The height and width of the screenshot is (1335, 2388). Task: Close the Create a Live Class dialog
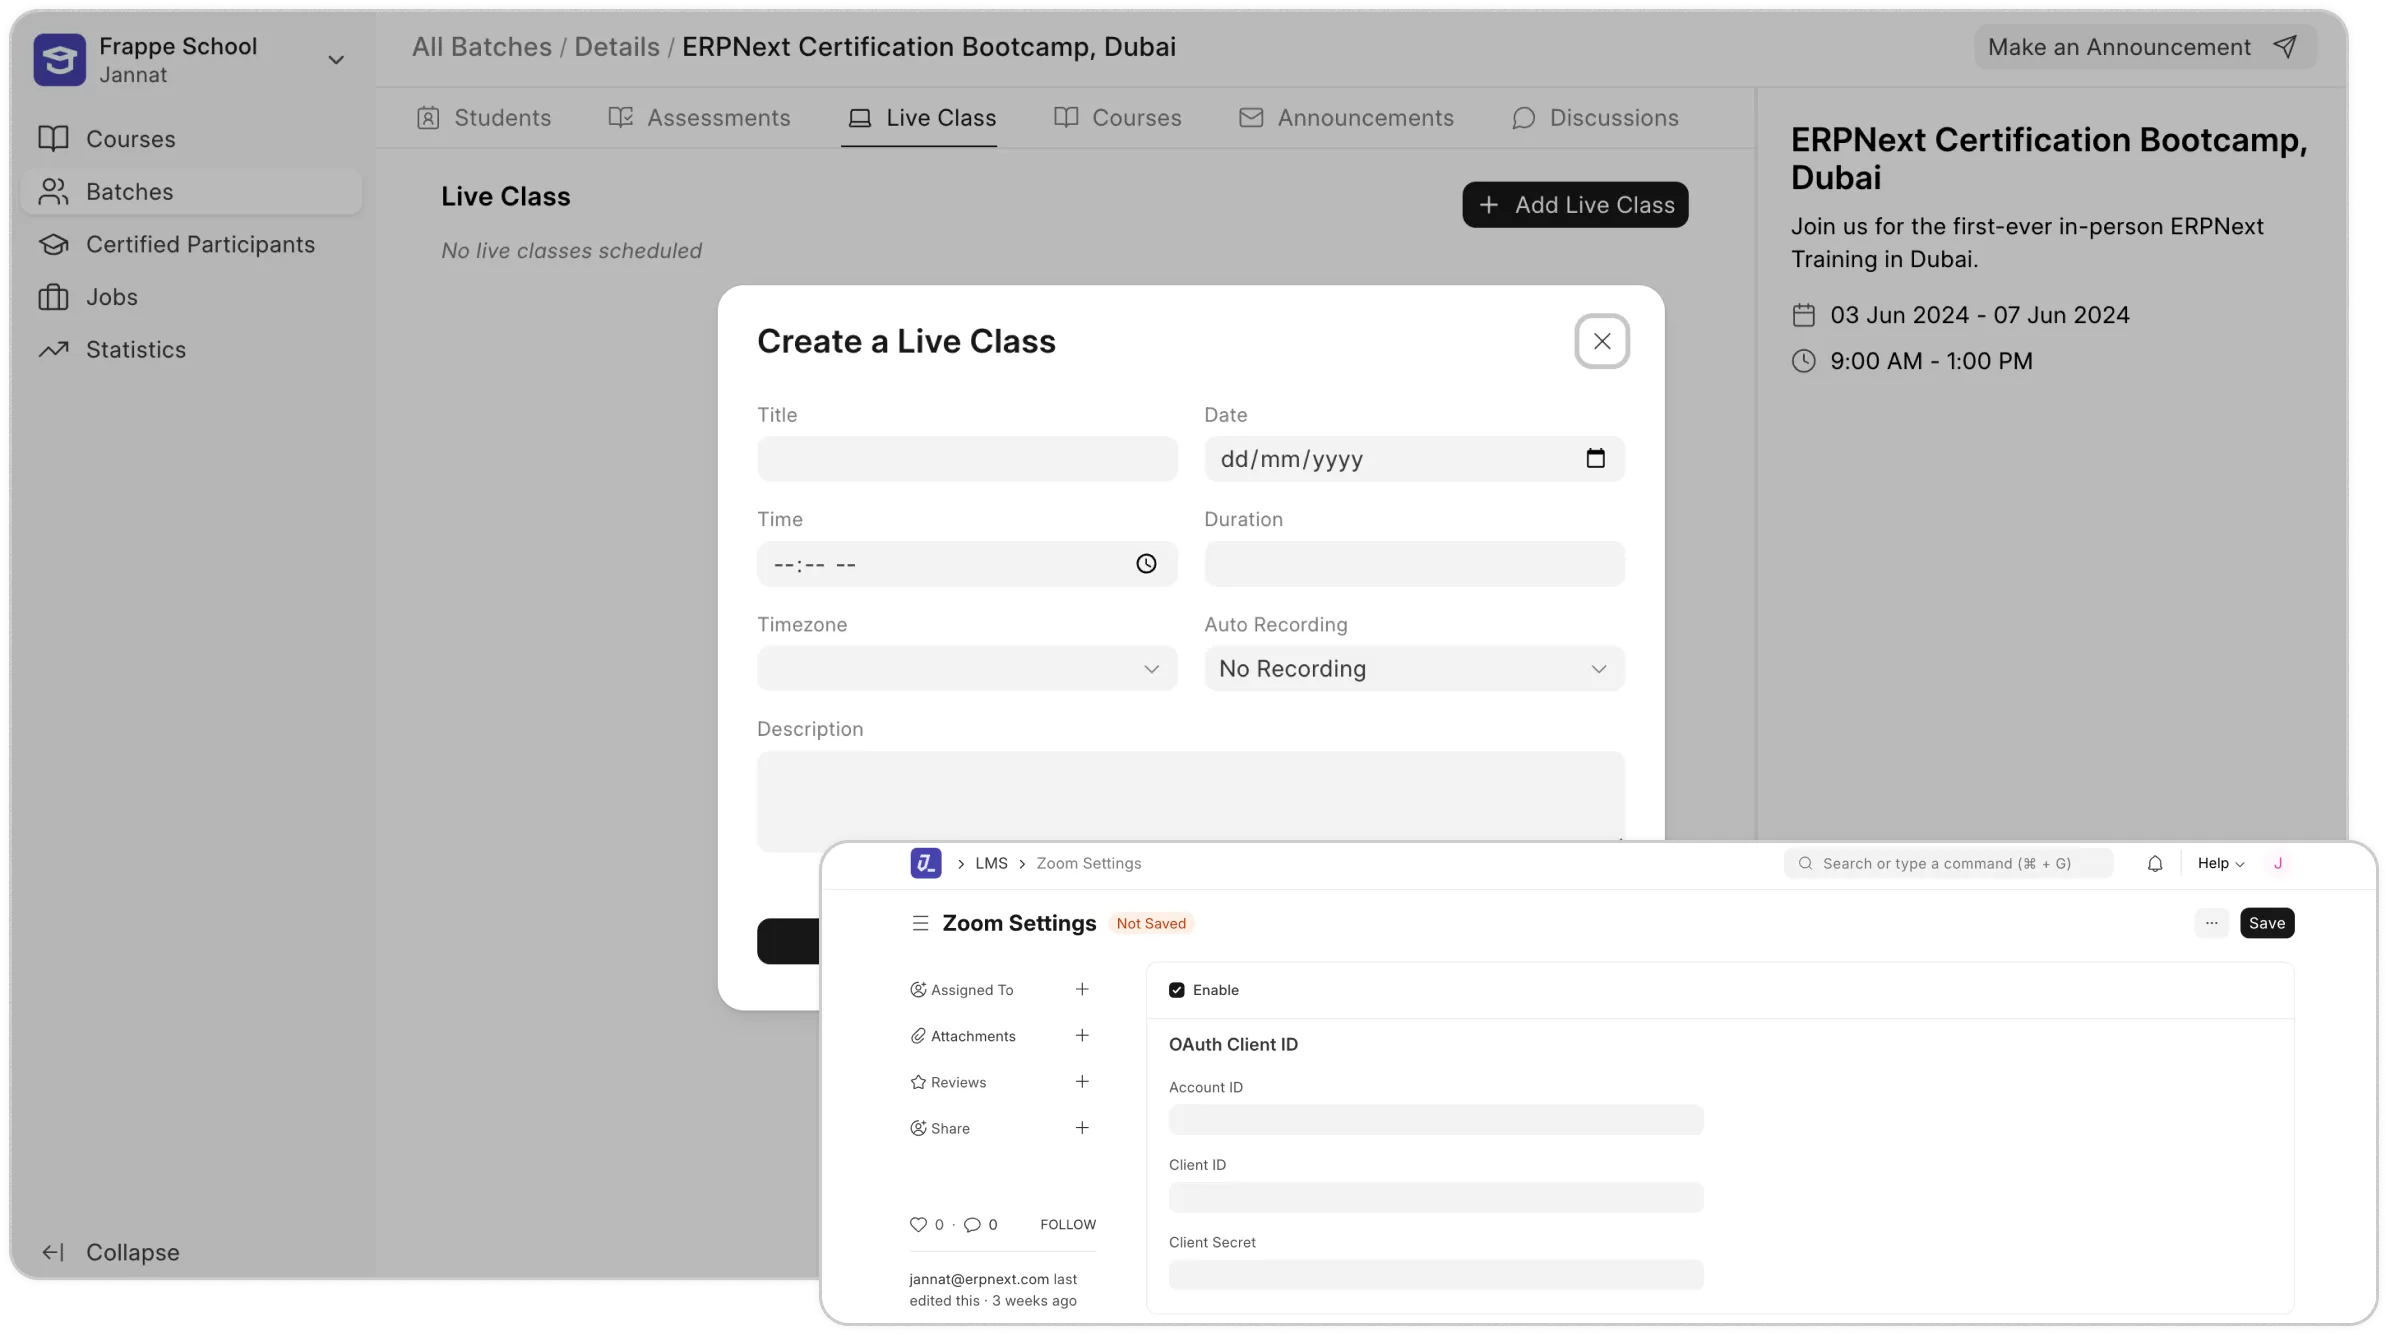1602,341
